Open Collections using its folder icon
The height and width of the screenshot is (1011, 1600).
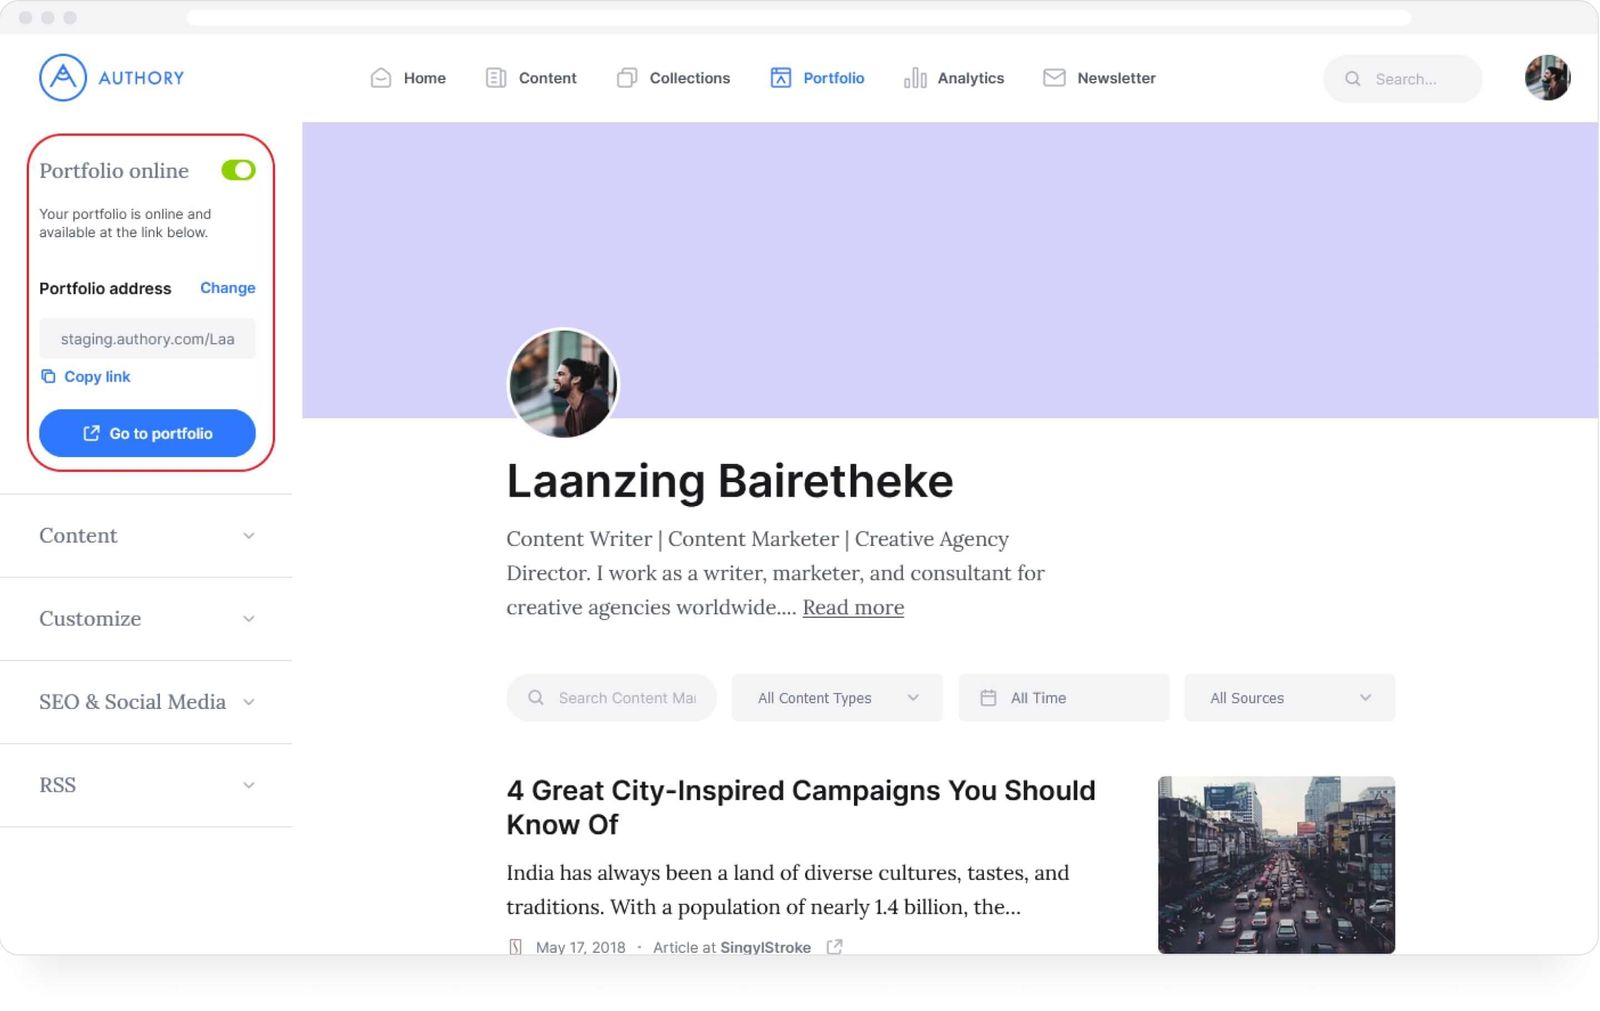point(627,77)
